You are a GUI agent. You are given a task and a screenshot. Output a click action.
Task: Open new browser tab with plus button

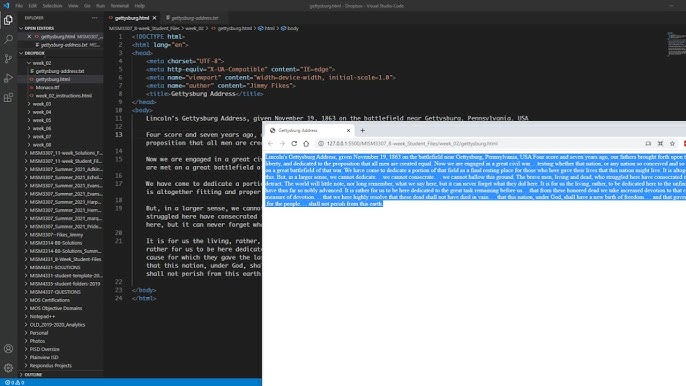coord(362,130)
